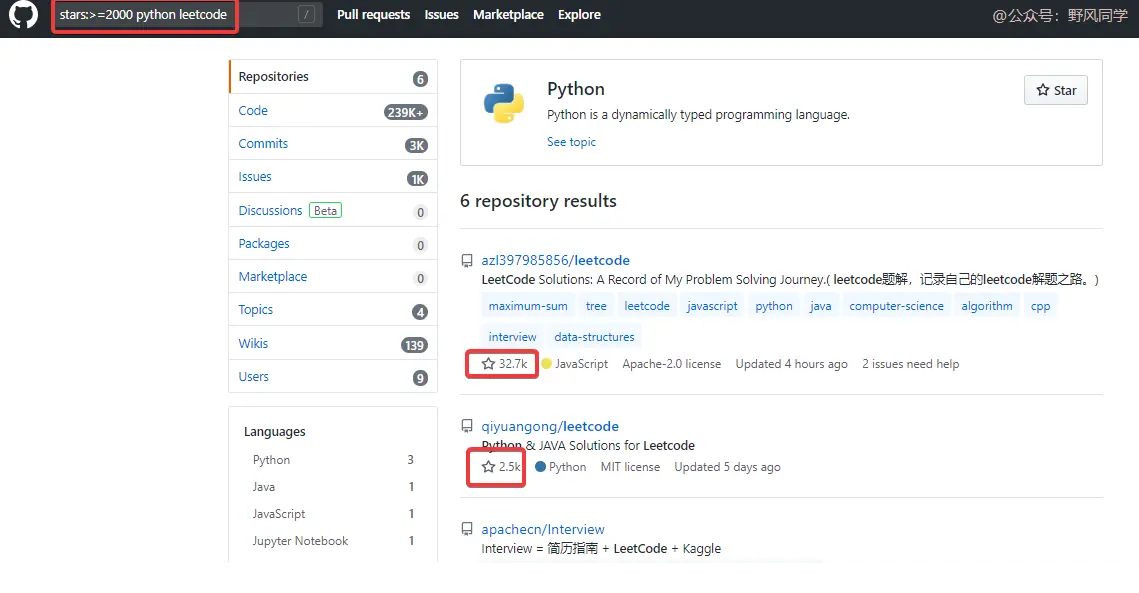This screenshot has height=593, width=1139.
Task: Click the "data-structures" topic tag
Action: [594, 337]
